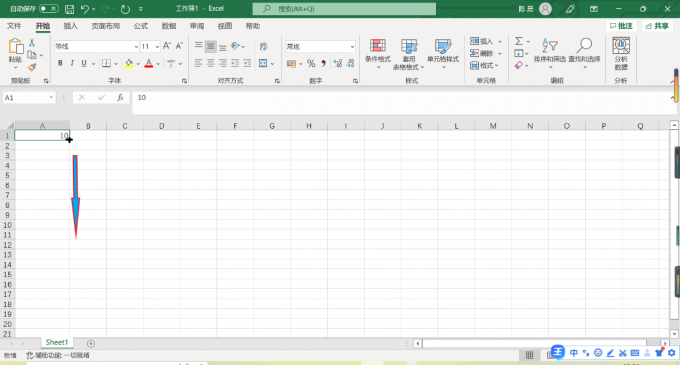This screenshot has width=680, height=365.
Task: Open the number format (常规) dropdown
Action: click(x=352, y=46)
